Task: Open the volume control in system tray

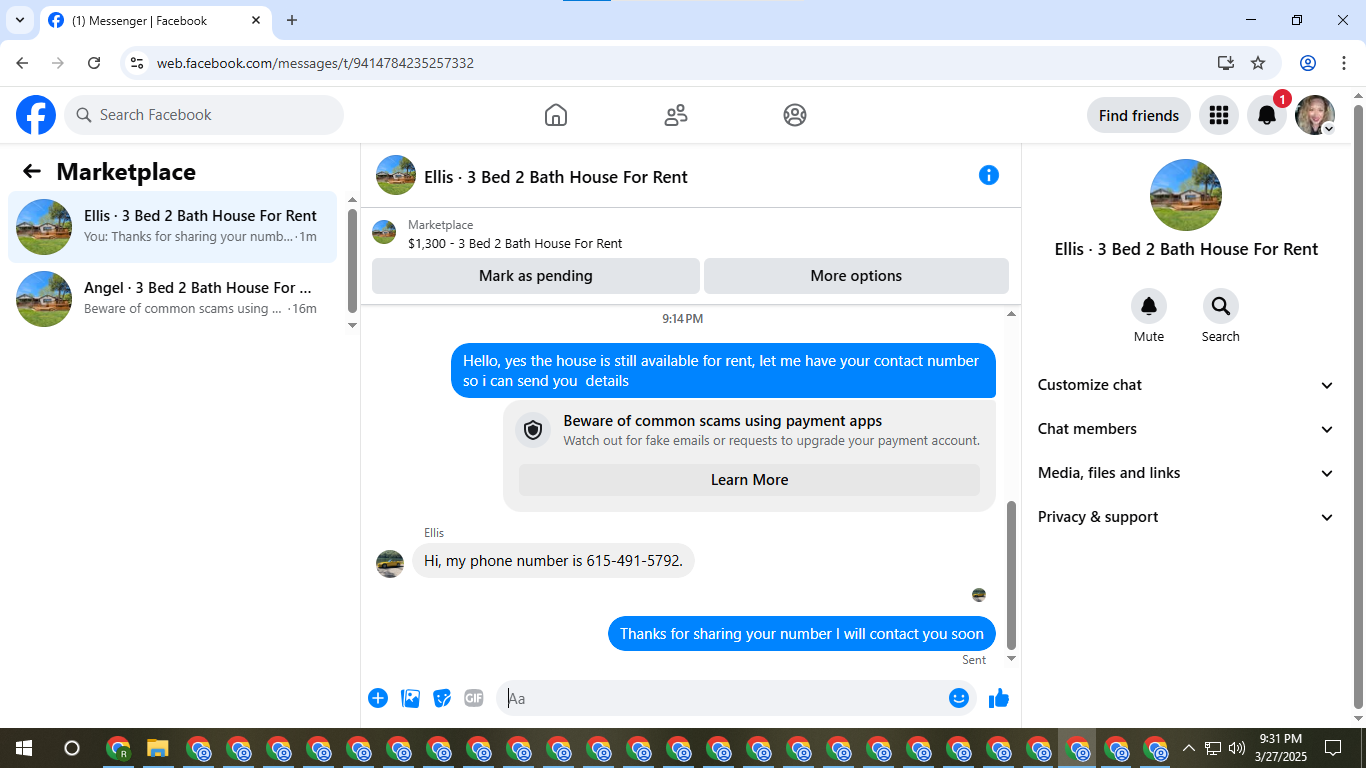Action: [x=1237, y=747]
